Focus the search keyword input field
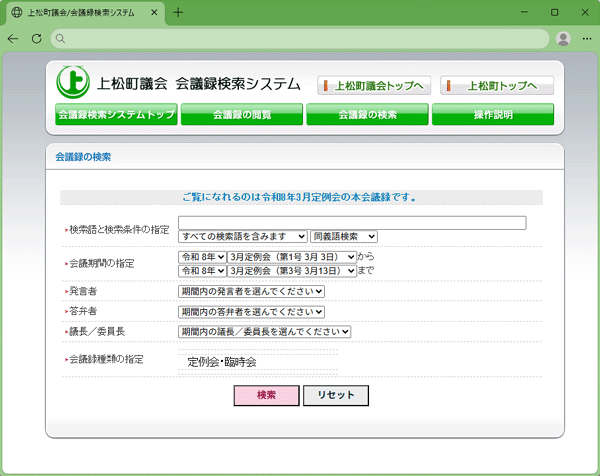The height and width of the screenshot is (476, 600). pos(352,223)
